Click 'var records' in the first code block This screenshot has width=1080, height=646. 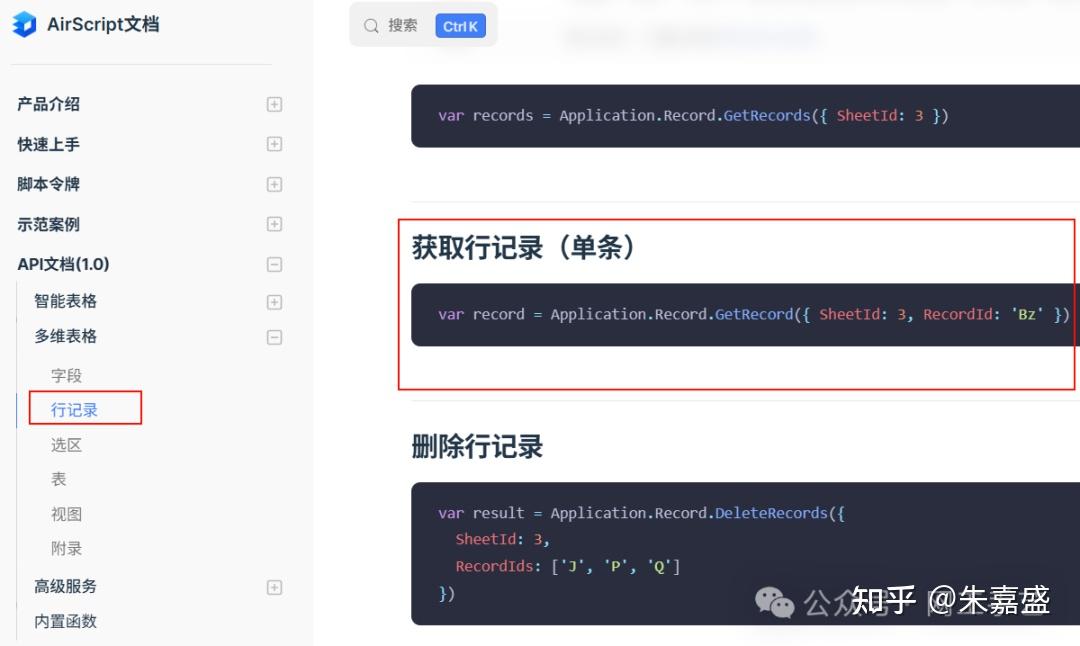tap(486, 116)
